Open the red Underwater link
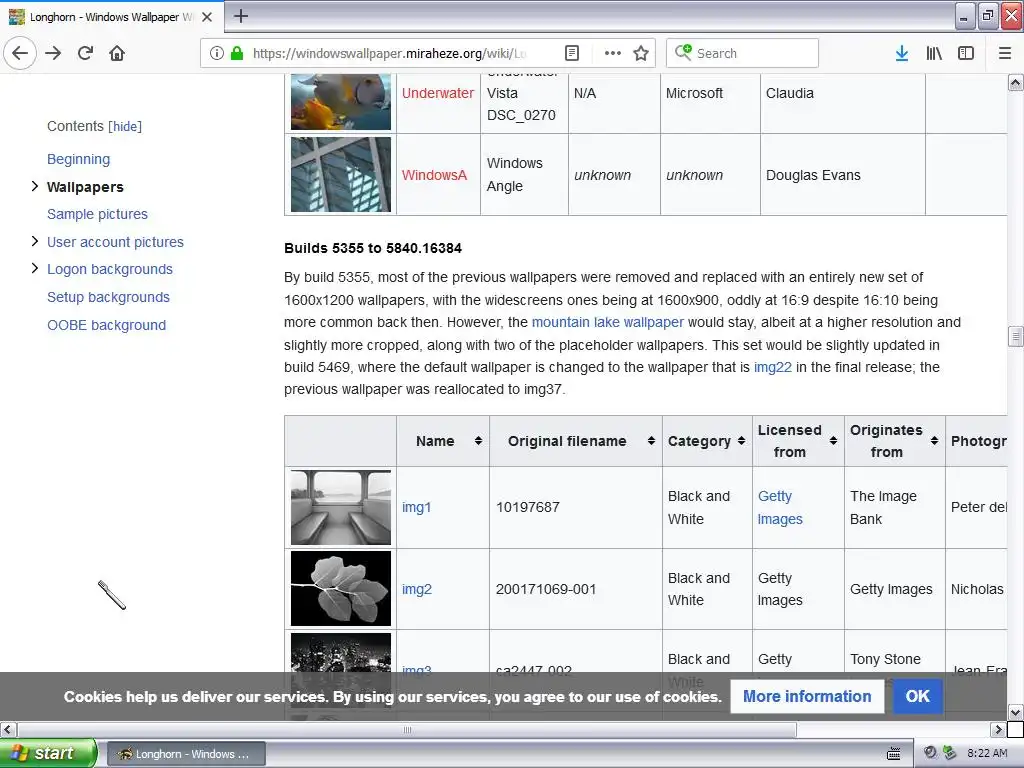This screenshot has height=768, width=1024. pyautogui.click(x=438, y=93)
